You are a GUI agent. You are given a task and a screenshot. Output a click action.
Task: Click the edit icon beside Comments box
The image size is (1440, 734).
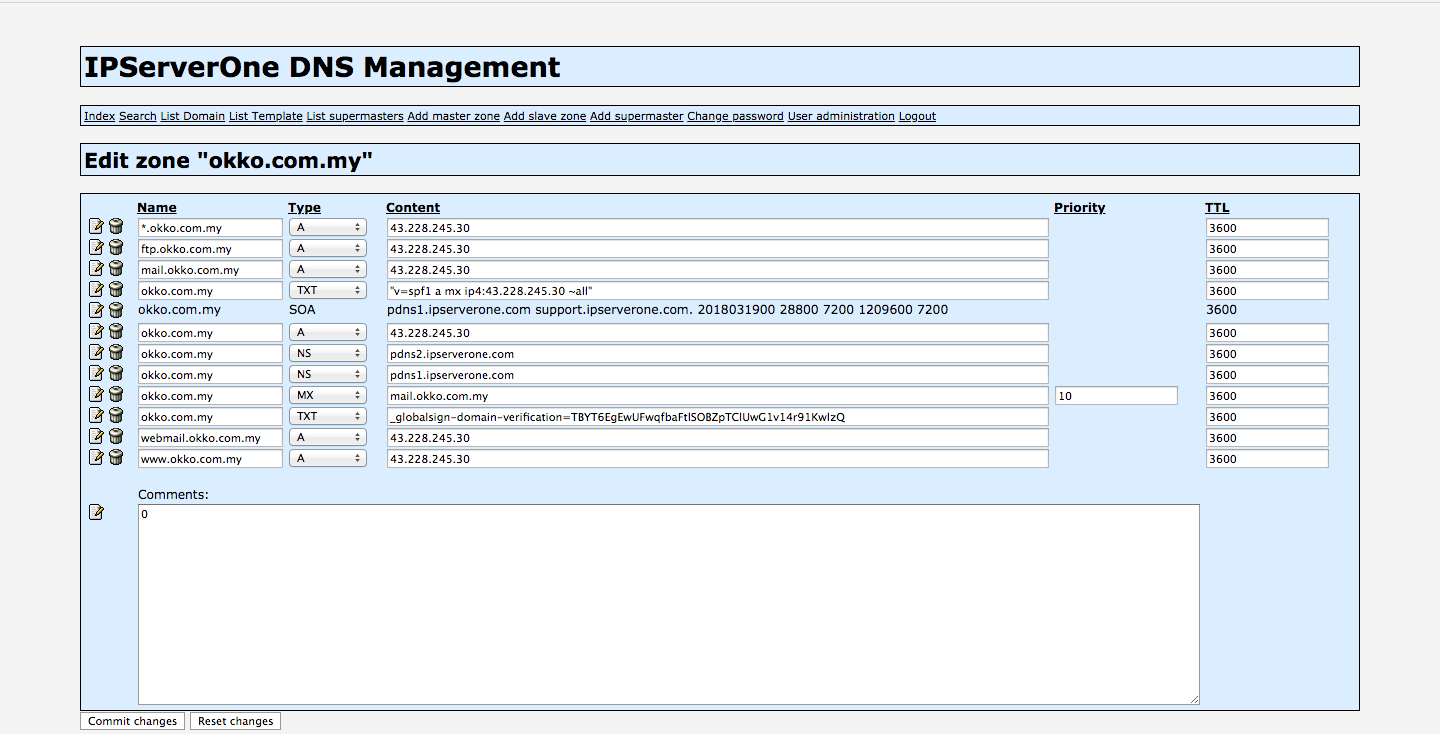point(96,513)
